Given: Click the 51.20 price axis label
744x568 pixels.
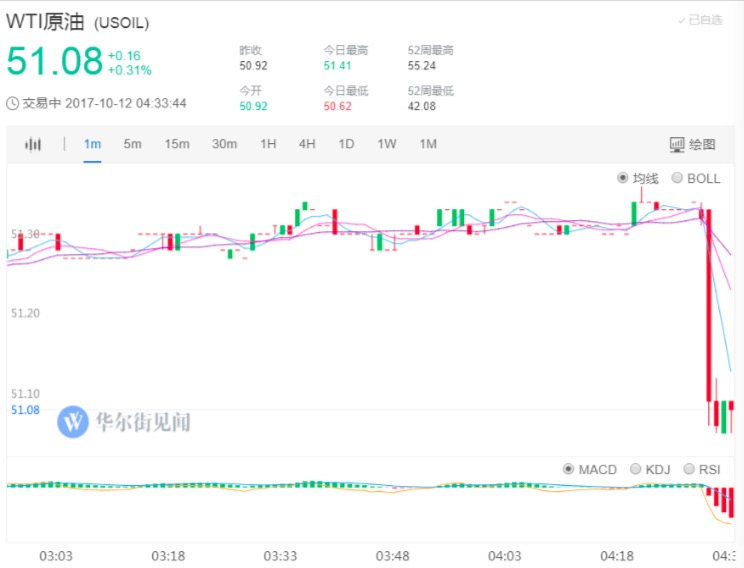Looking at the screenshot, I should click(25, 313).
